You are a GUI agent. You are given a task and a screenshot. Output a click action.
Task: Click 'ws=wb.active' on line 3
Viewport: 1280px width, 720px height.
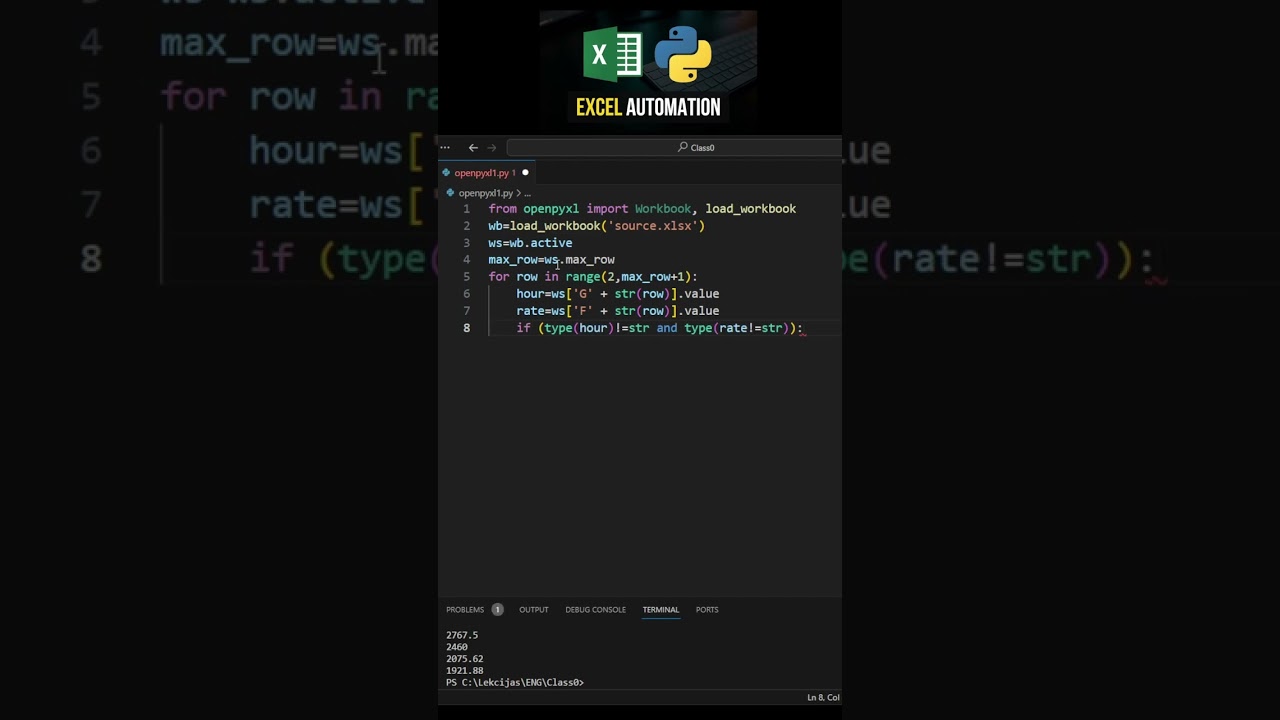tap(530, 243)
